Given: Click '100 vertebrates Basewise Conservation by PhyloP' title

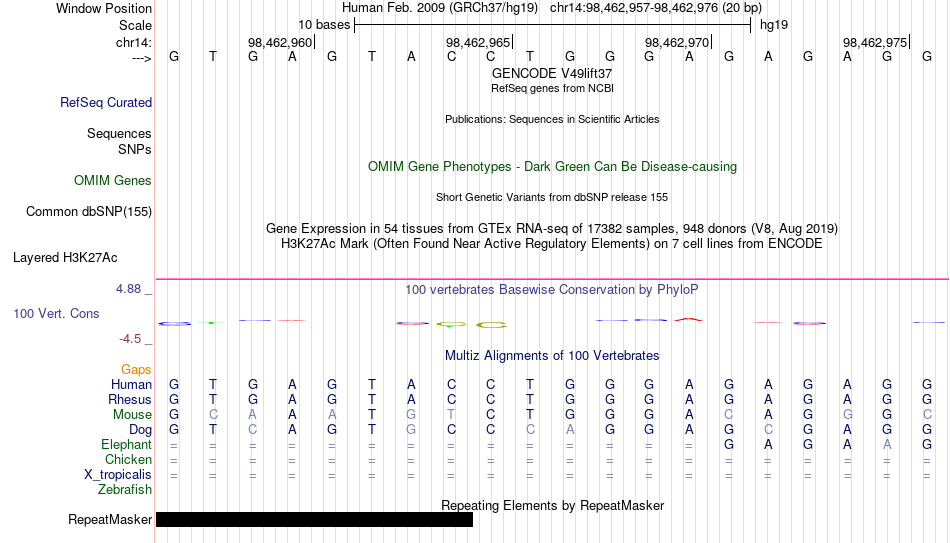Looking at the screenshot, I should 552,290.
